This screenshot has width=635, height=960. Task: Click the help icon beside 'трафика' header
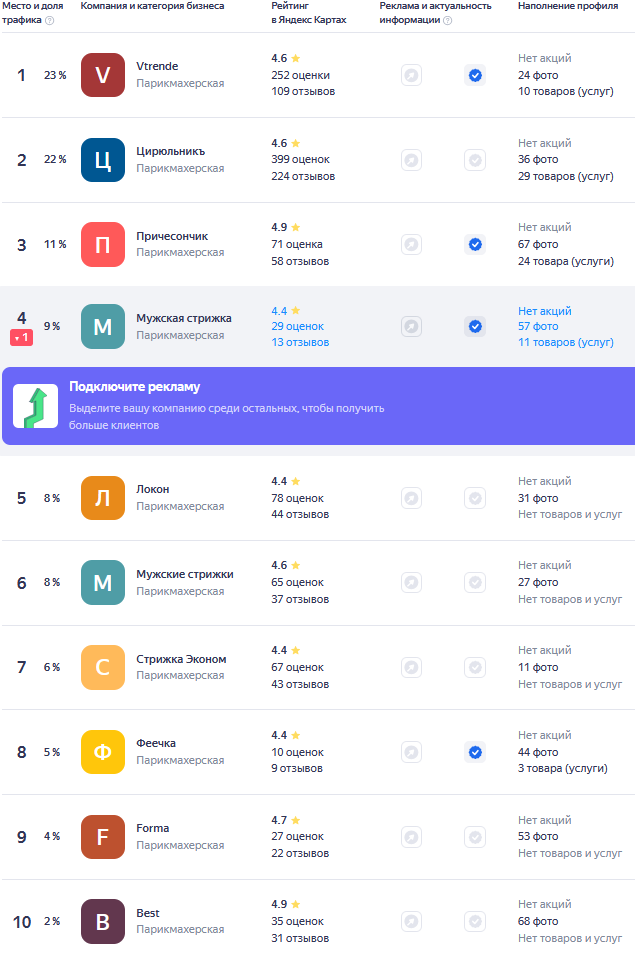(x=50, y=20)
